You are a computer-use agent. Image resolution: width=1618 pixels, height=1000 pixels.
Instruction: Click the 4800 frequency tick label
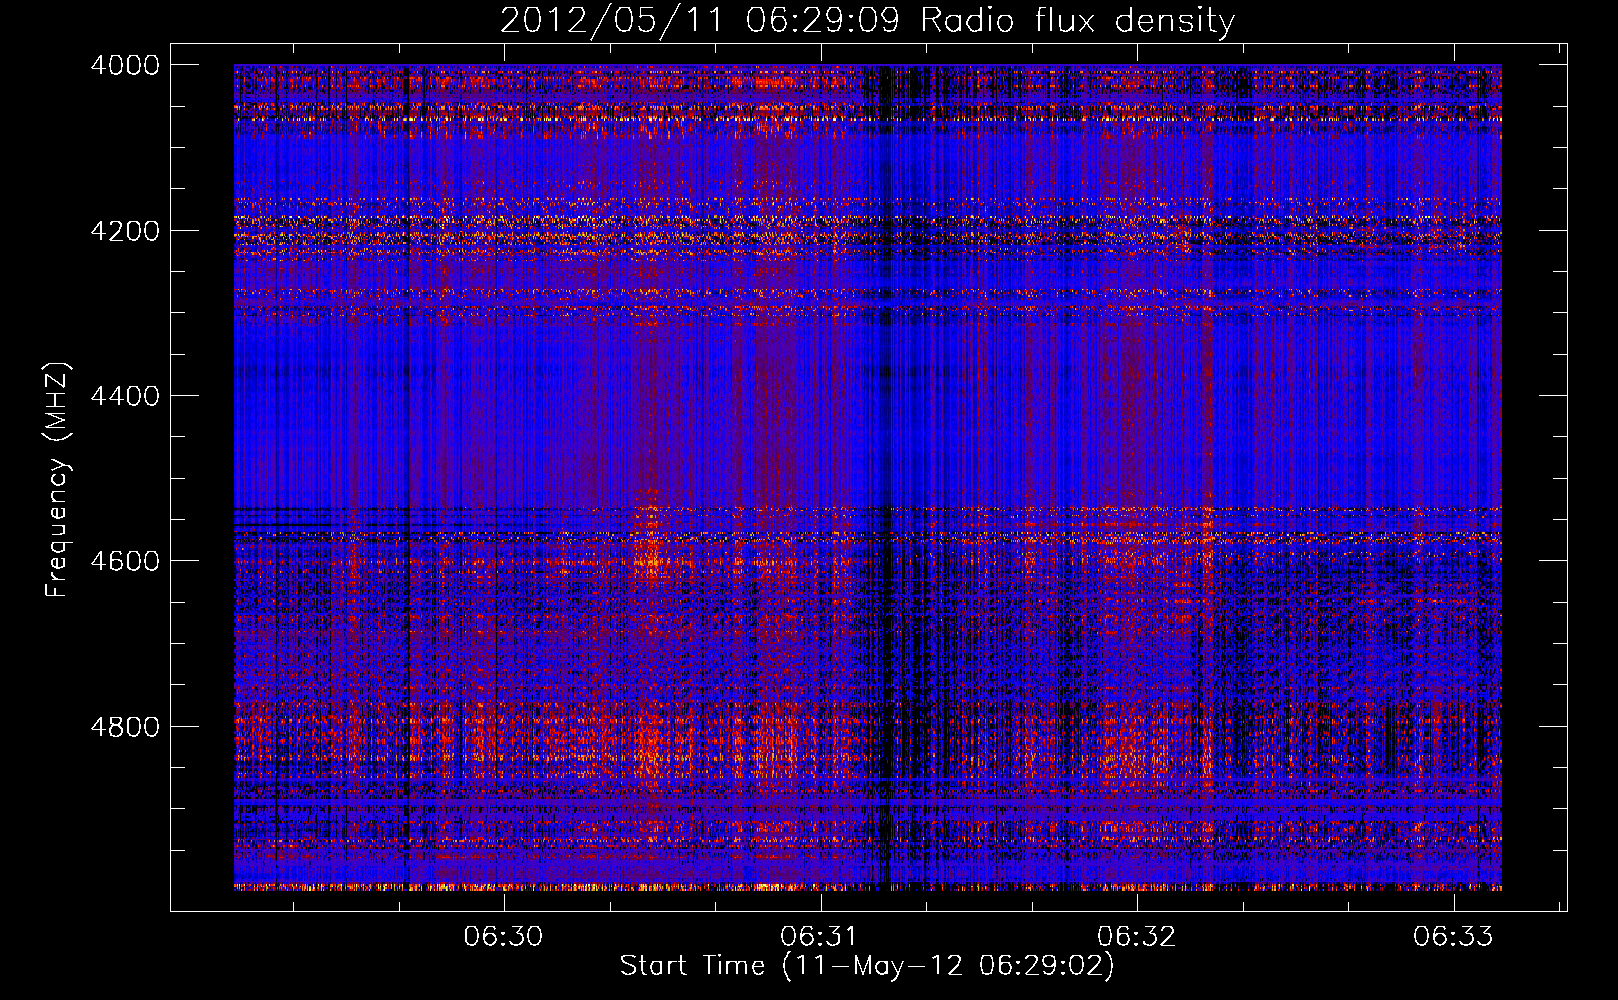(x=125, y=727)
